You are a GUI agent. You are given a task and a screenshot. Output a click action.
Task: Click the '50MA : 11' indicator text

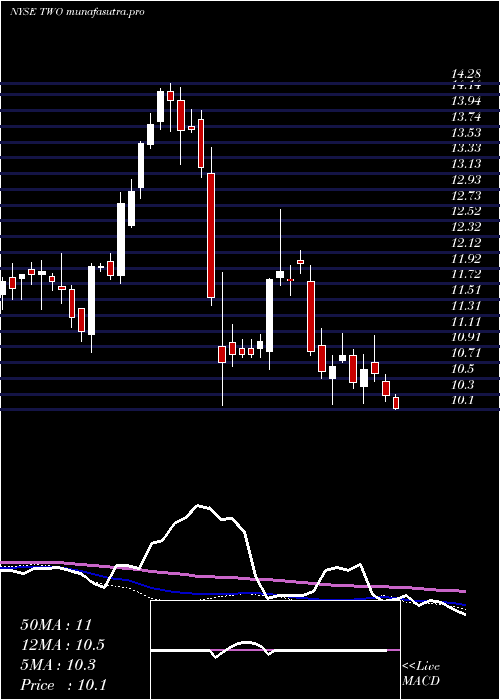[56, 625]
